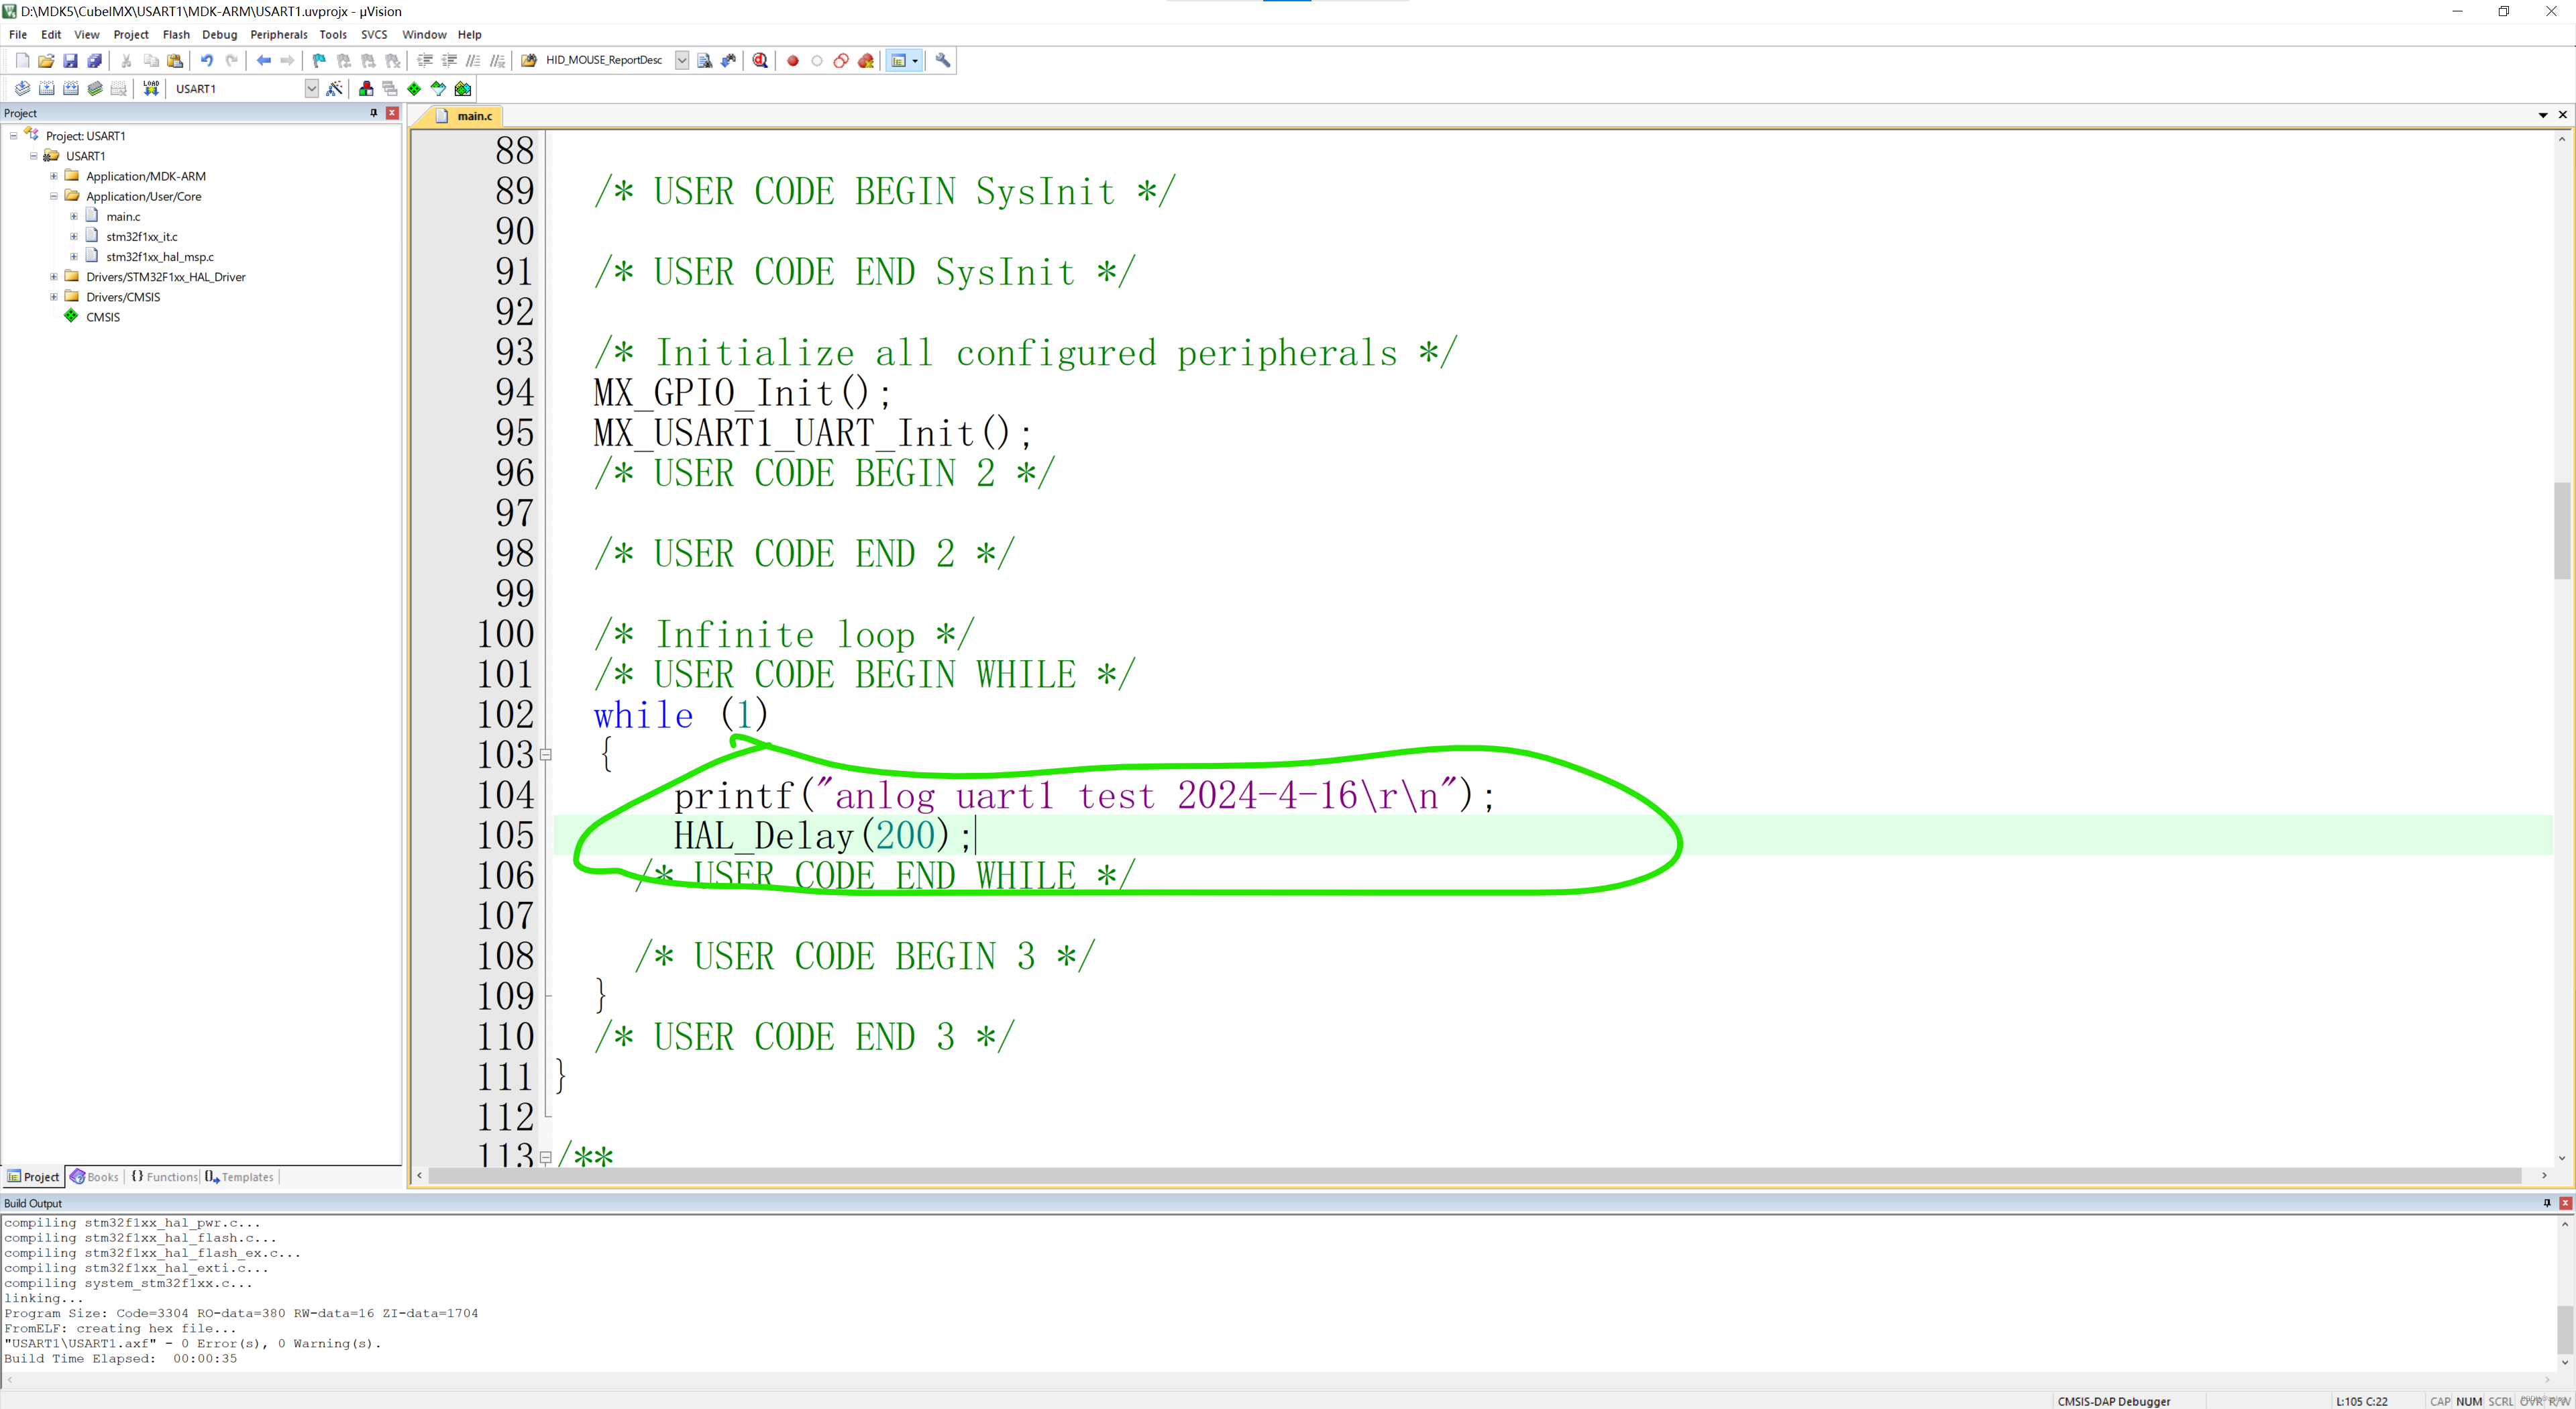Open the Flash menu
This screenshot has height=1409, width=2576.
[x=176, y=34]
